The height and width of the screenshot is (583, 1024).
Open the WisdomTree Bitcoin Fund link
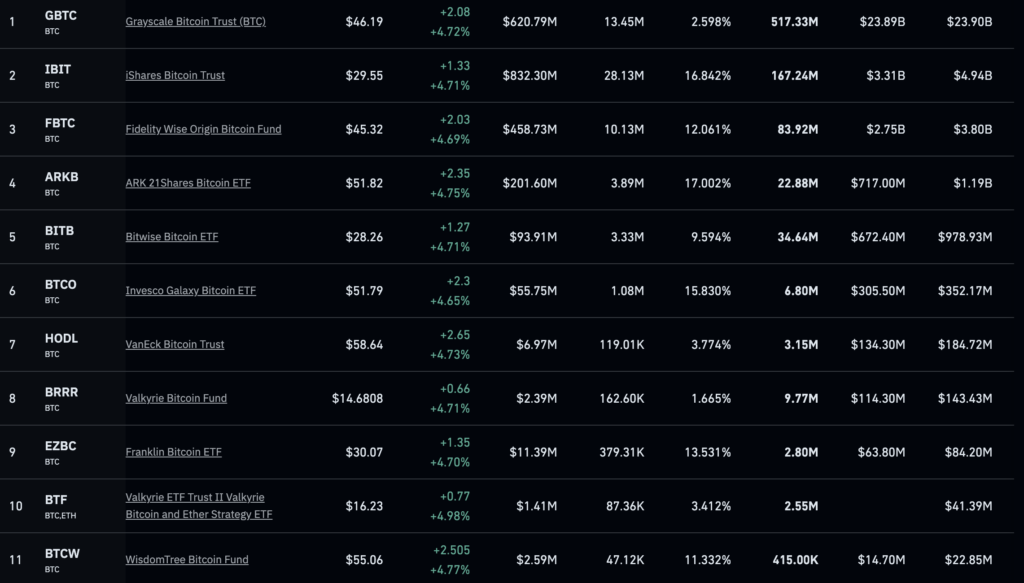click(187, 559)
